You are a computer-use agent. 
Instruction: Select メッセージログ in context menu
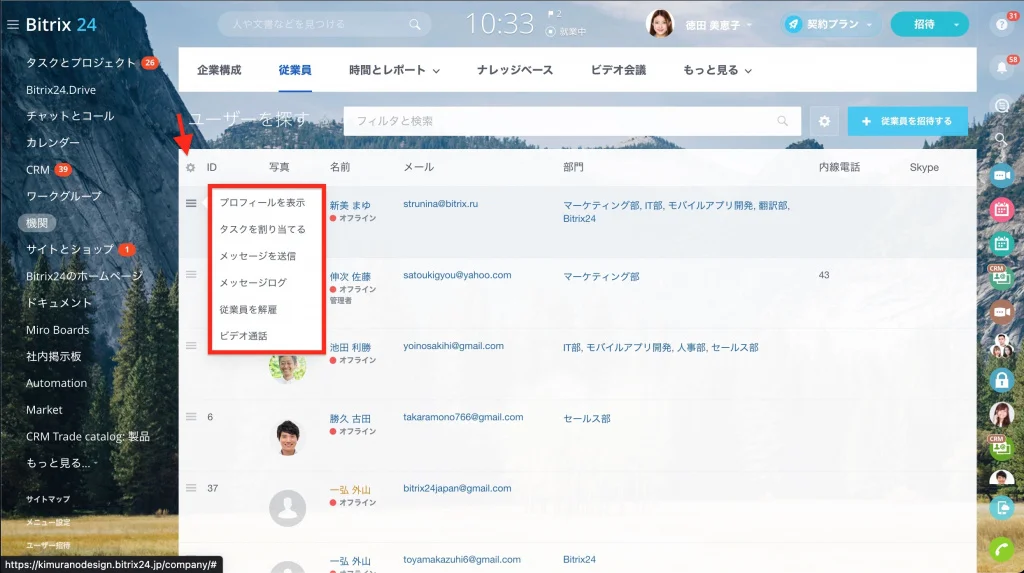point(253,283)
